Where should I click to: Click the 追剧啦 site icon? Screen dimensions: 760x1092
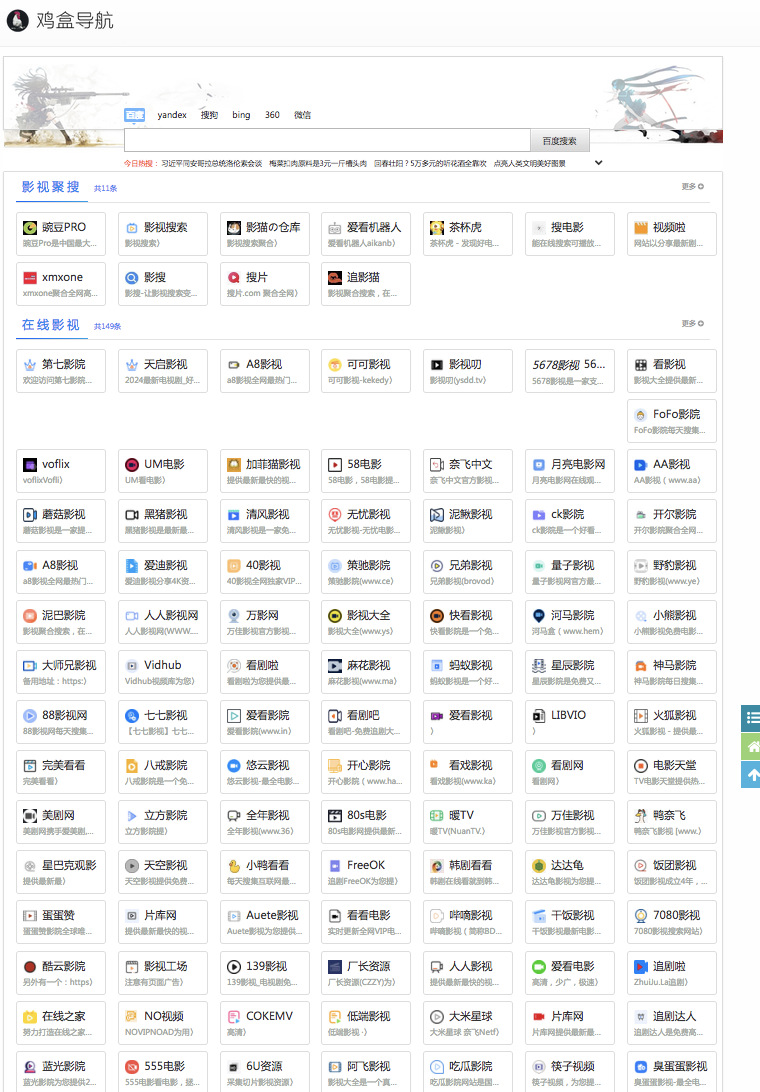[x=640, y=967]
